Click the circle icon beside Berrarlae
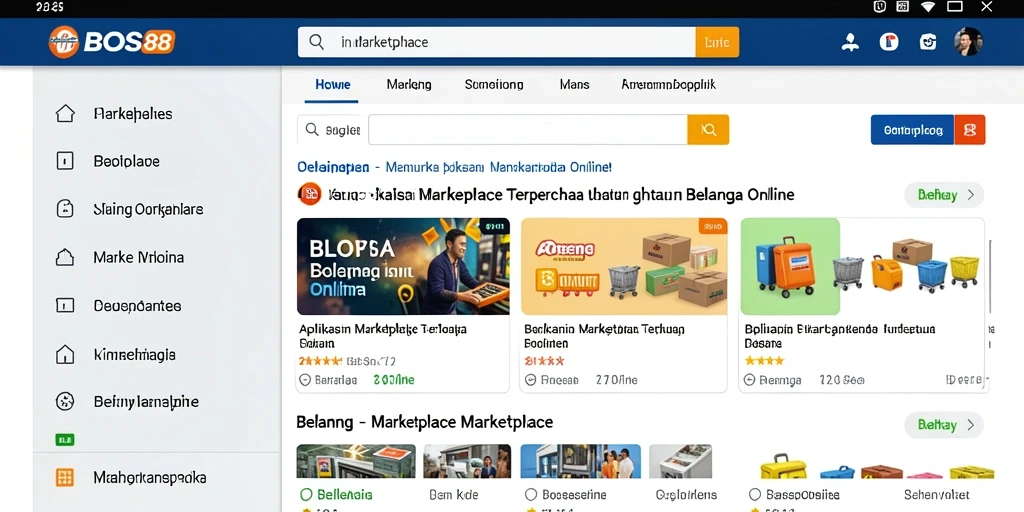Viewport: 1024px width, 512px height. pyautogui.click(x=304, y=379)
